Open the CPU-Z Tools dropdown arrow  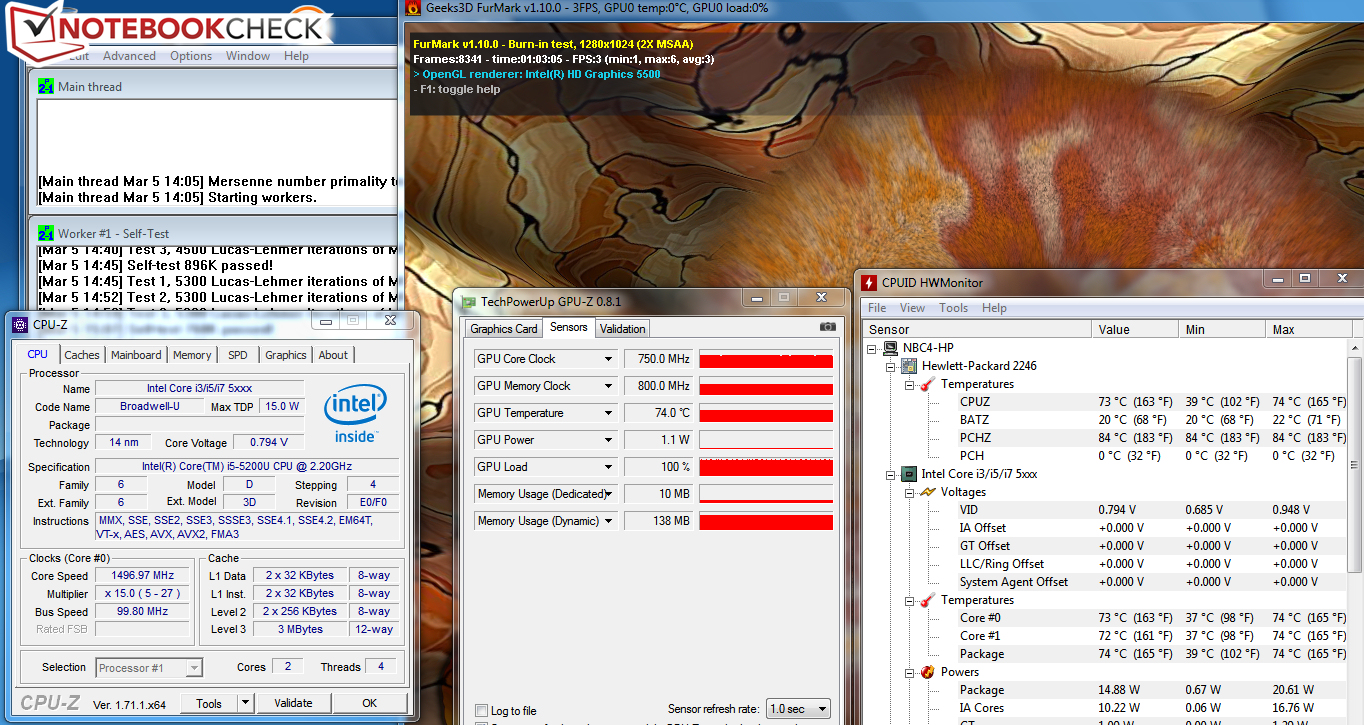pyautogui.click(x=245, y=703)
